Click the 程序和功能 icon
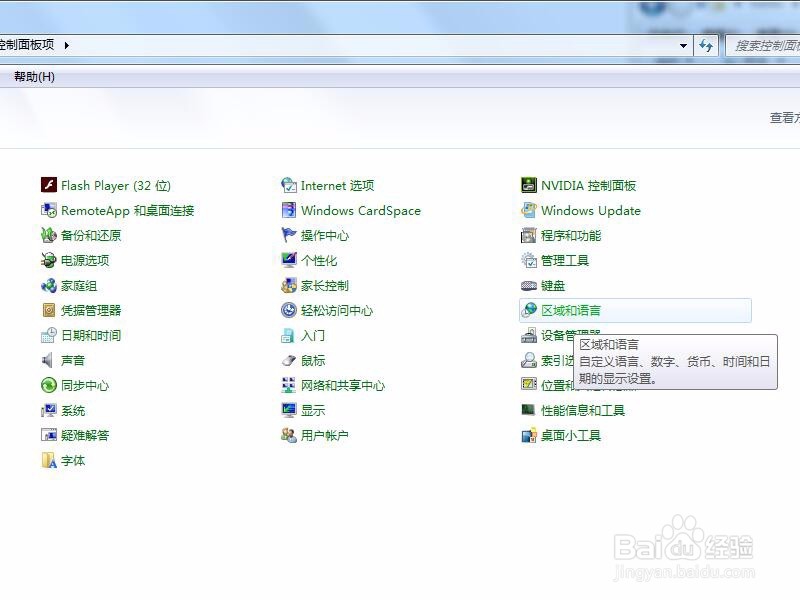This screenshot has width=800, height=600. click(529, 235)
